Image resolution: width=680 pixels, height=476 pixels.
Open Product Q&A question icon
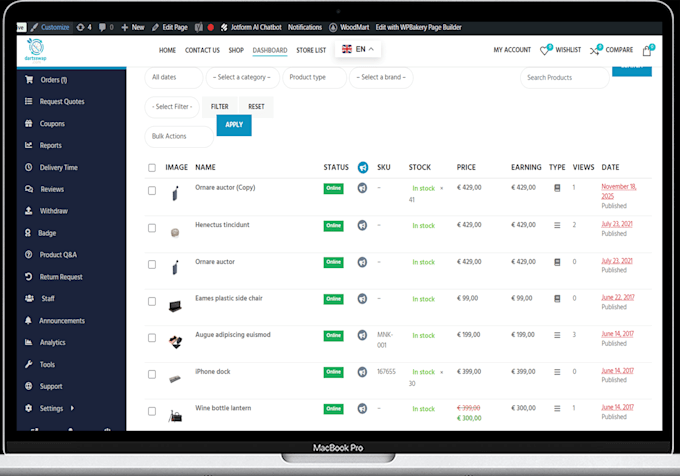point(29,254)
